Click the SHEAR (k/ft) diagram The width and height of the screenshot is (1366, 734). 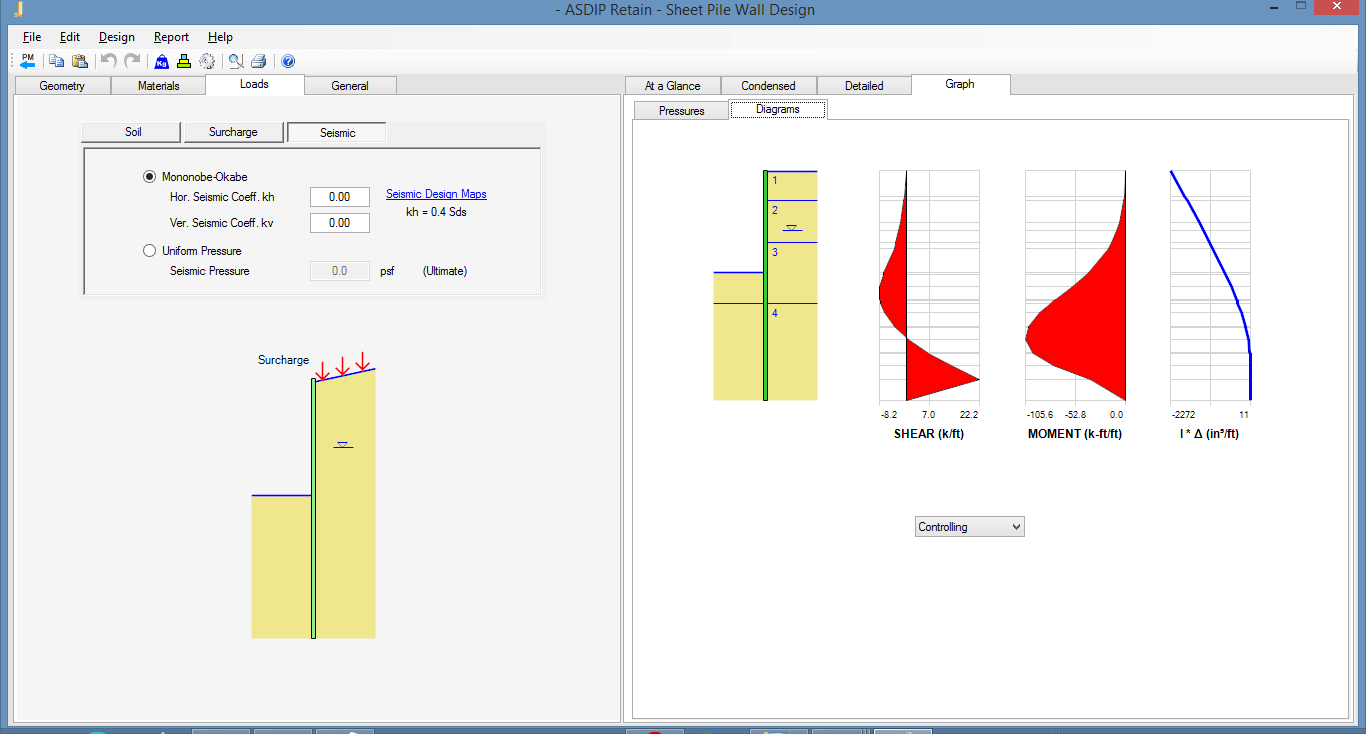click(929, 286)
